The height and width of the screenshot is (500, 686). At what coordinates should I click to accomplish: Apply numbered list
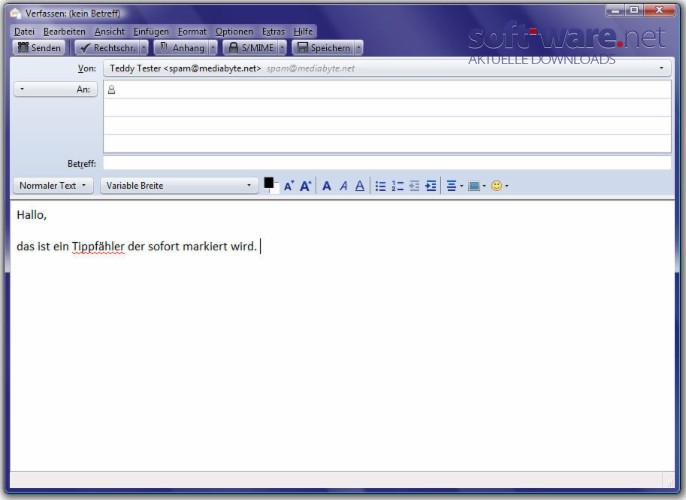click(397, 186)
